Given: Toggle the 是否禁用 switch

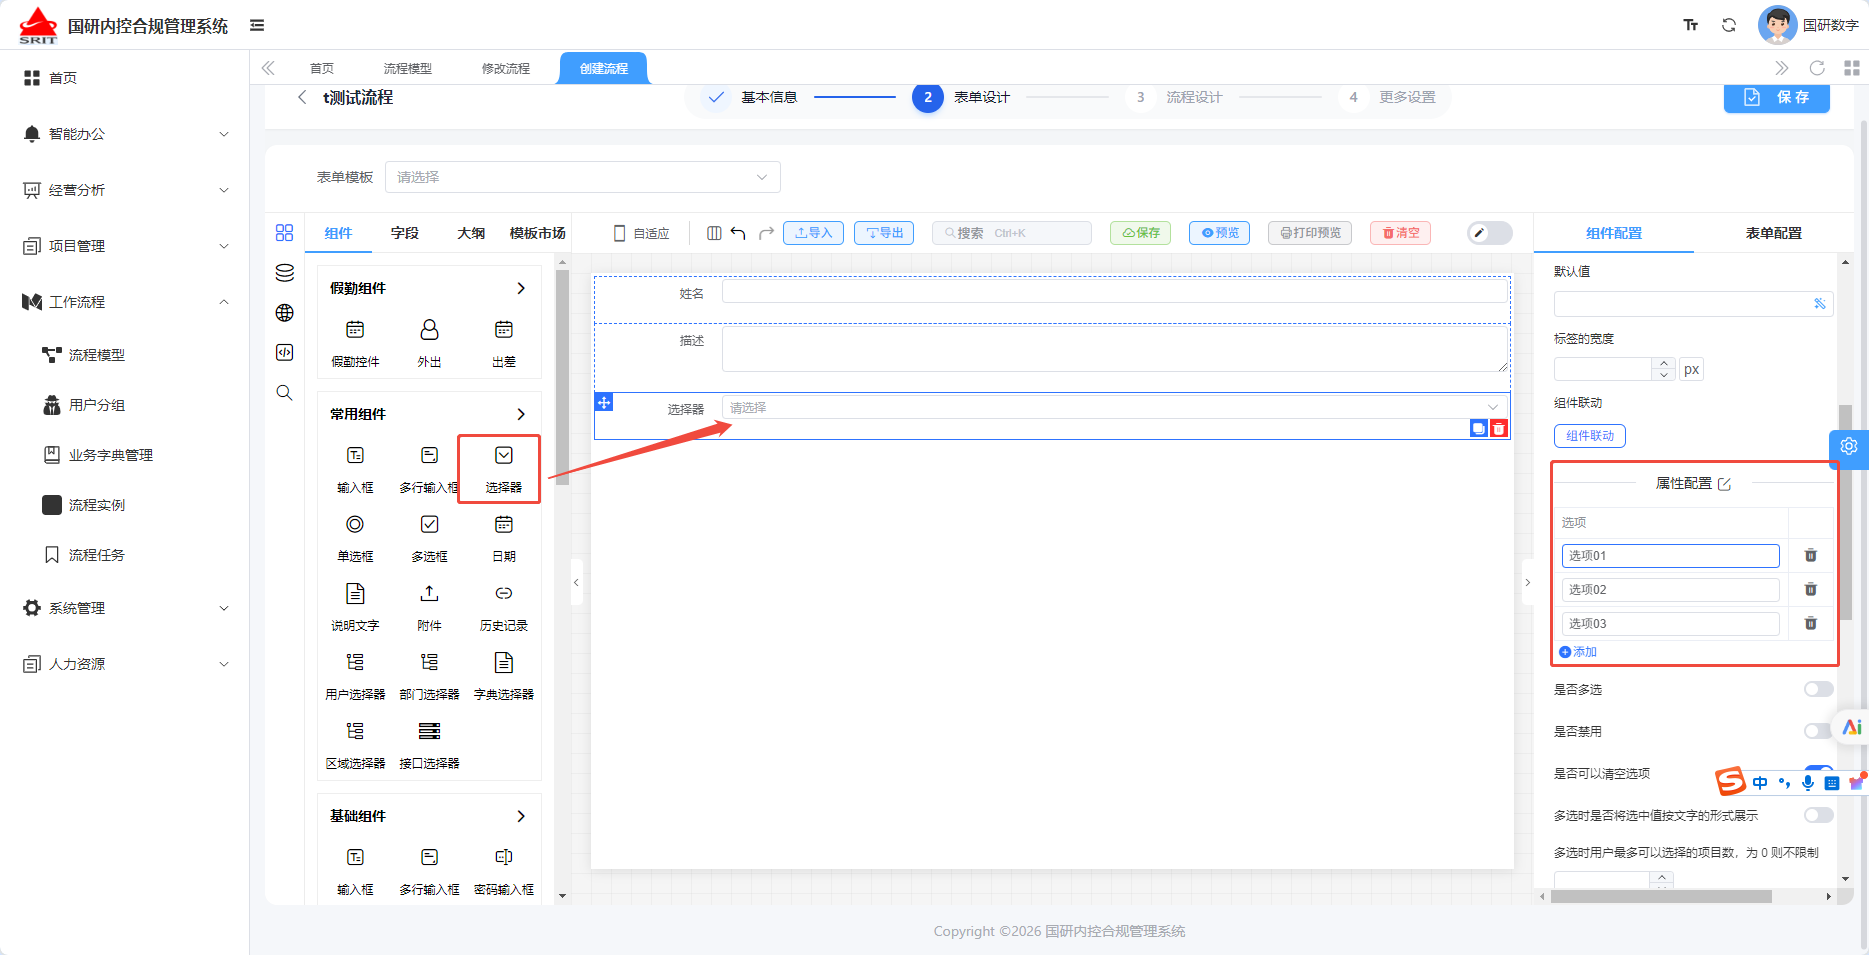Looking at the screenshot, I should 1818,731.
